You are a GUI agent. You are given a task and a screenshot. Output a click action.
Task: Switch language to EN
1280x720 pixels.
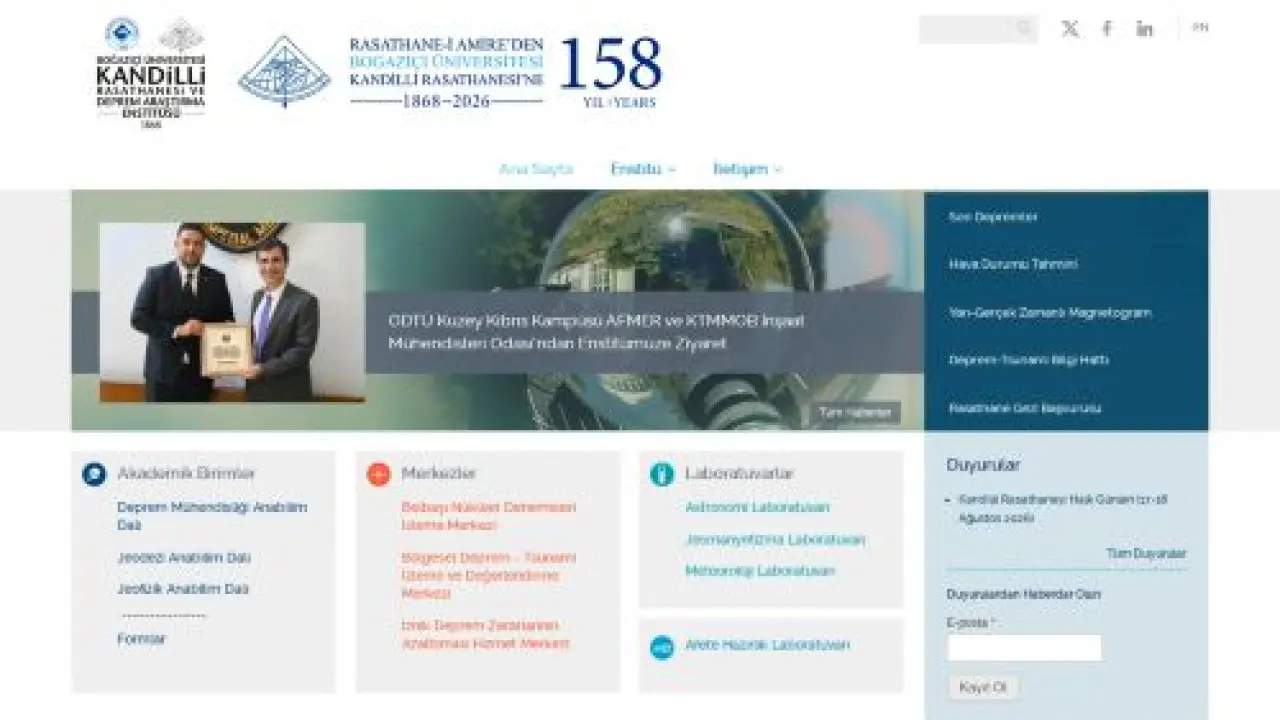1200,28
